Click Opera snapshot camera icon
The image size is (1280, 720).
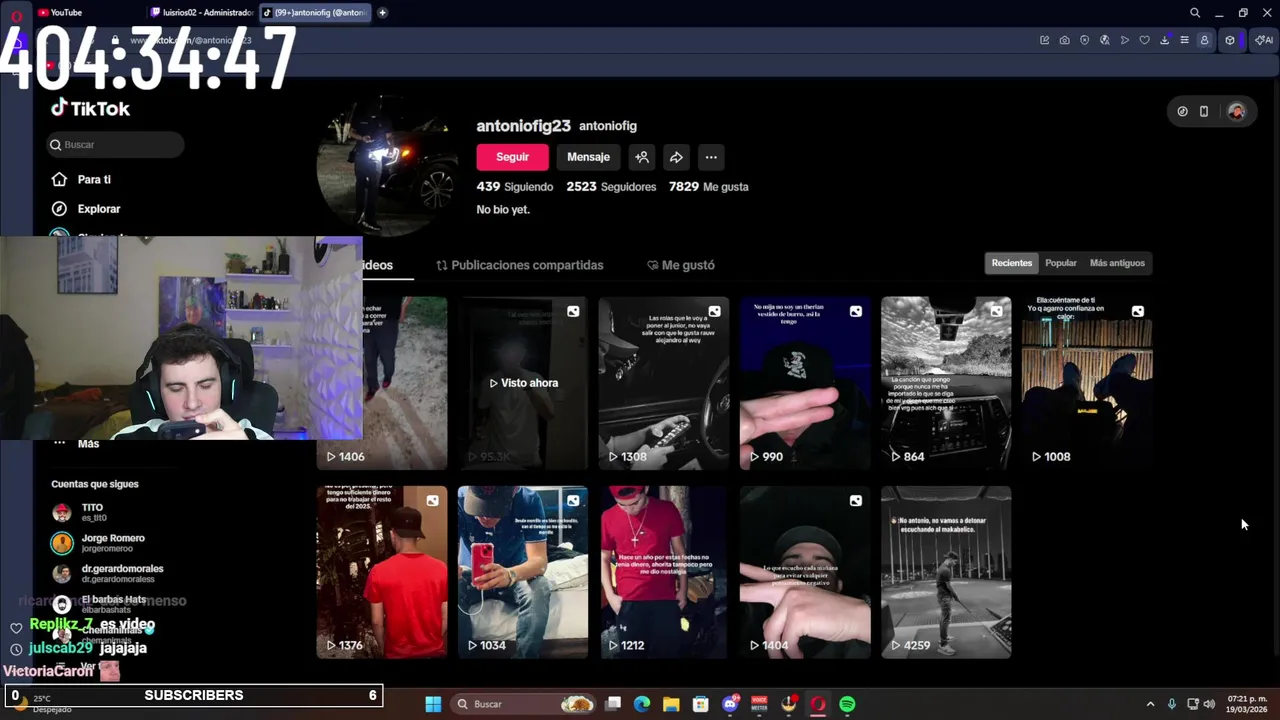1064,40
